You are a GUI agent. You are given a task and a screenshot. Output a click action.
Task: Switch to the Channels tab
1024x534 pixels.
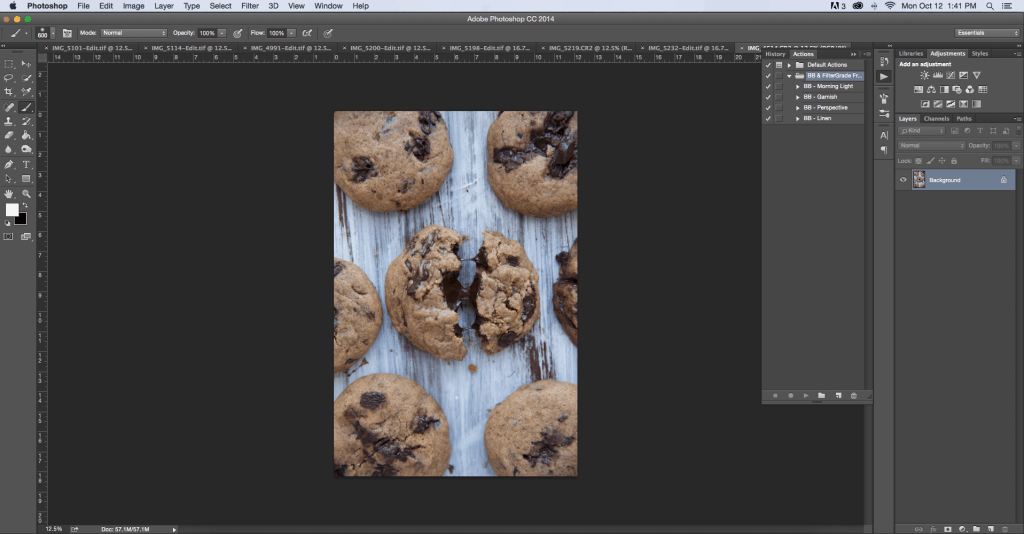(936, 118)
